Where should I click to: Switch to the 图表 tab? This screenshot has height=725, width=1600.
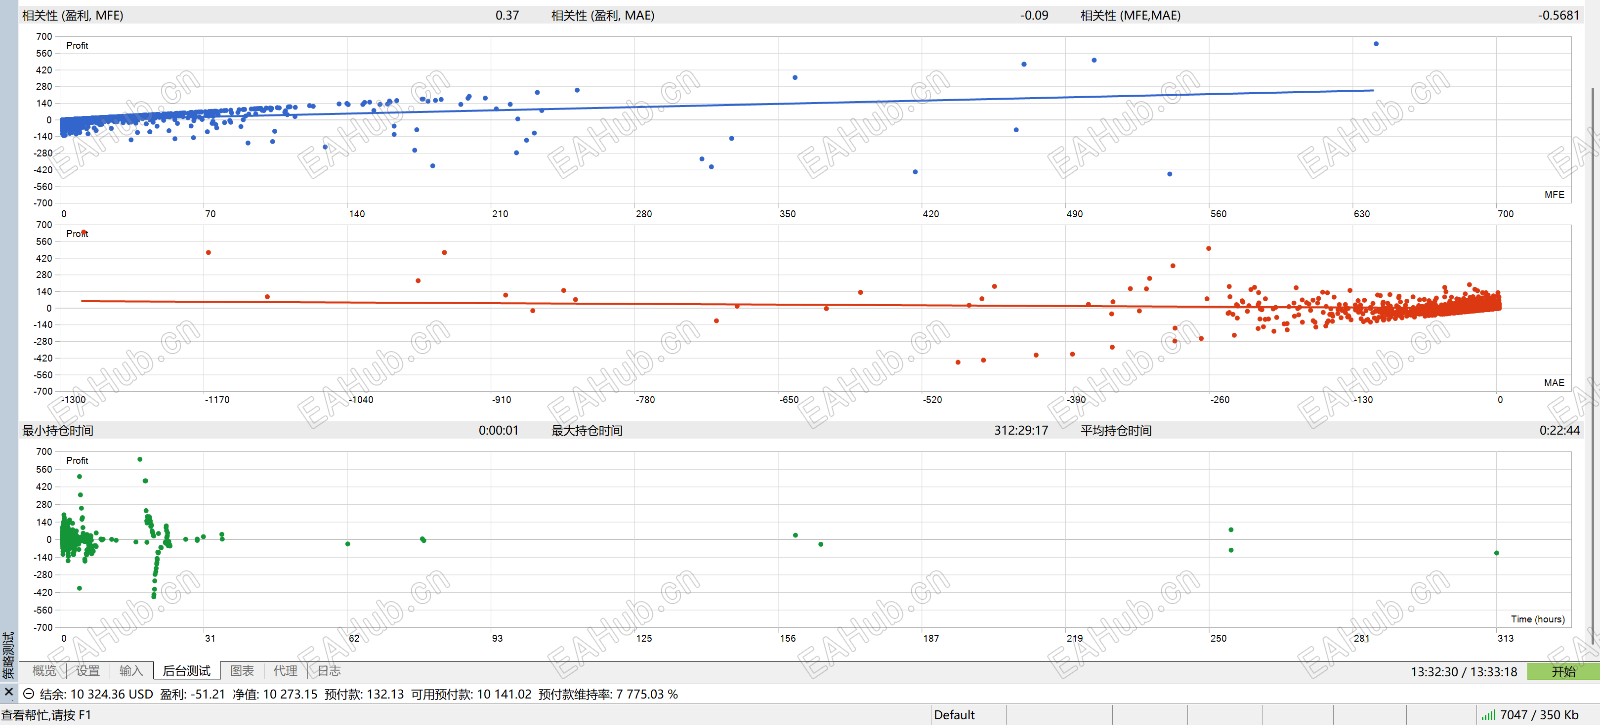coord(242,671)
